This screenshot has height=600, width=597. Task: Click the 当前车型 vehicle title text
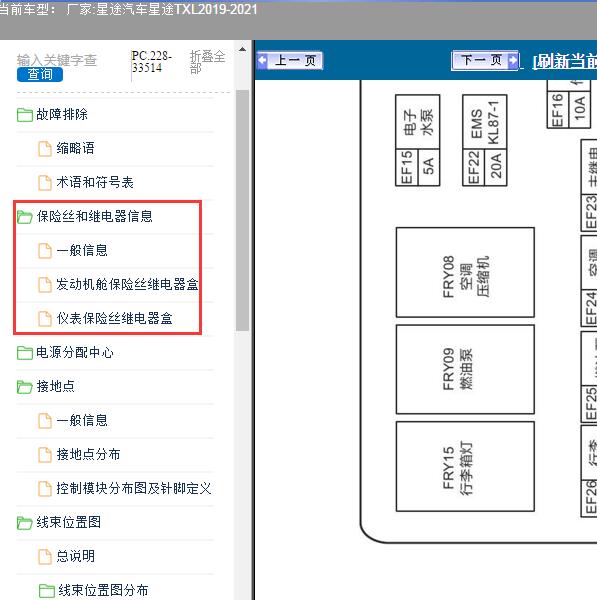click(x=129, y=9)
